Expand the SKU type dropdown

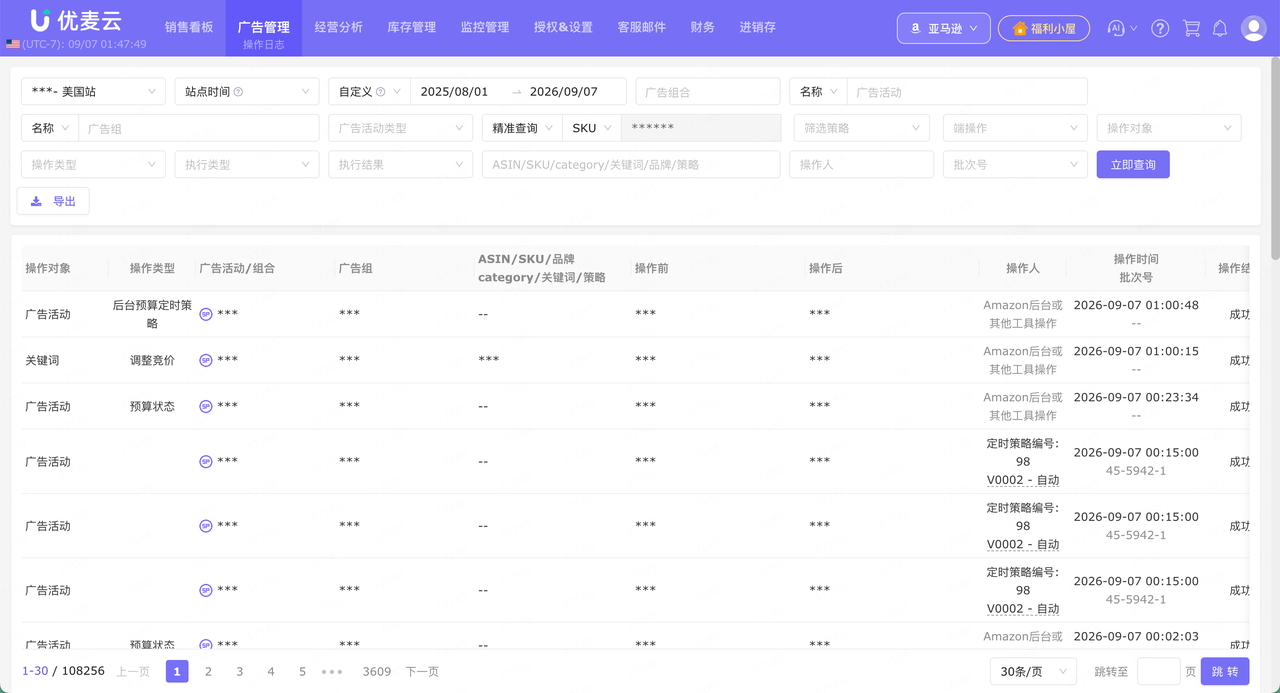click(x=592, y=128)
